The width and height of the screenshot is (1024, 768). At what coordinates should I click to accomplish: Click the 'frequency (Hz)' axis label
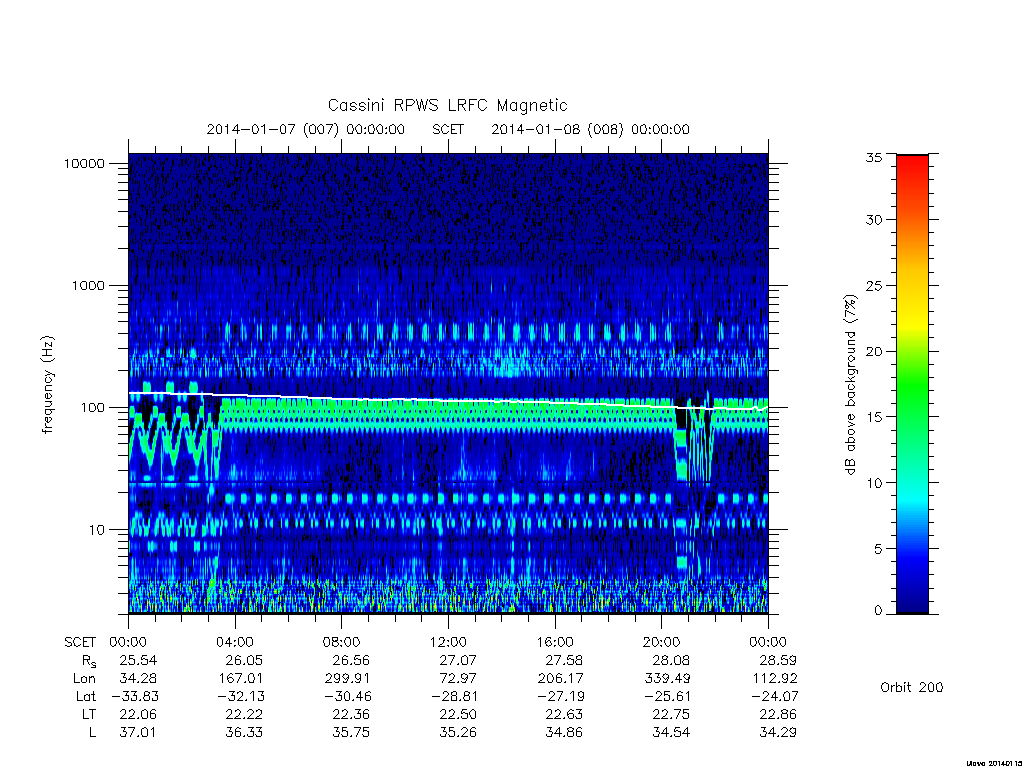[47, 385]
